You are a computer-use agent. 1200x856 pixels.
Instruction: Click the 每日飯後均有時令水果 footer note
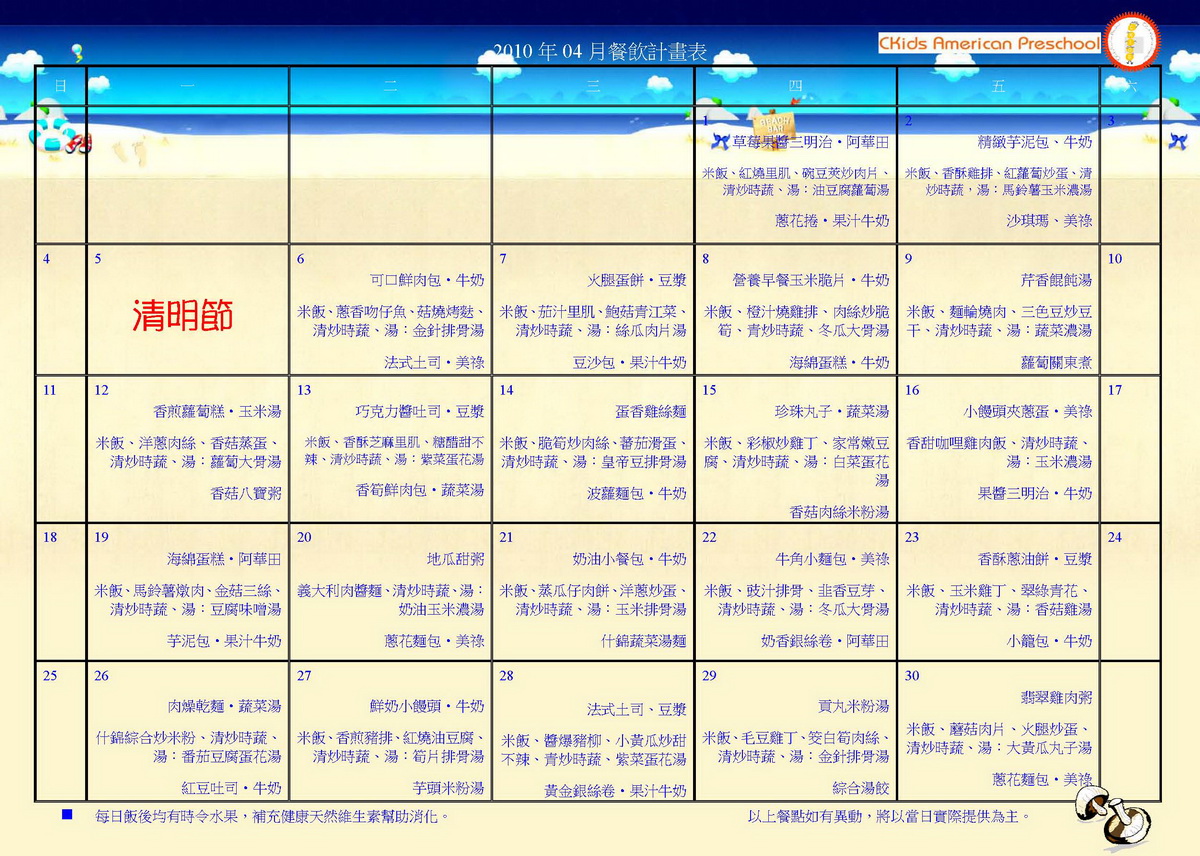pyautogui.click(x=271, y=816)
